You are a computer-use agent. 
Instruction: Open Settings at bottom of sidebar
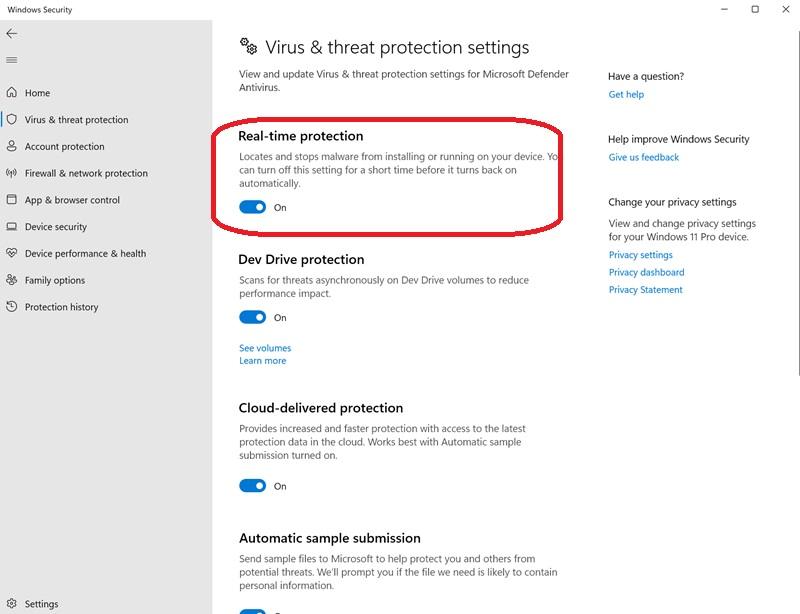[x=41, y=604]
